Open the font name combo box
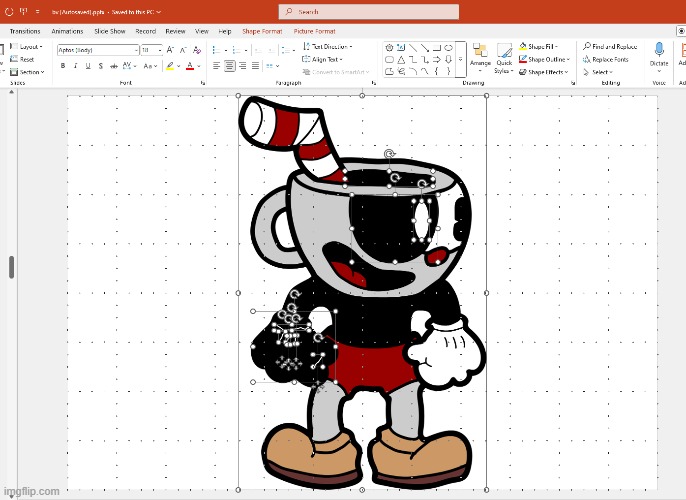Viewport: 686px width, 500px height. click(98, 50)
